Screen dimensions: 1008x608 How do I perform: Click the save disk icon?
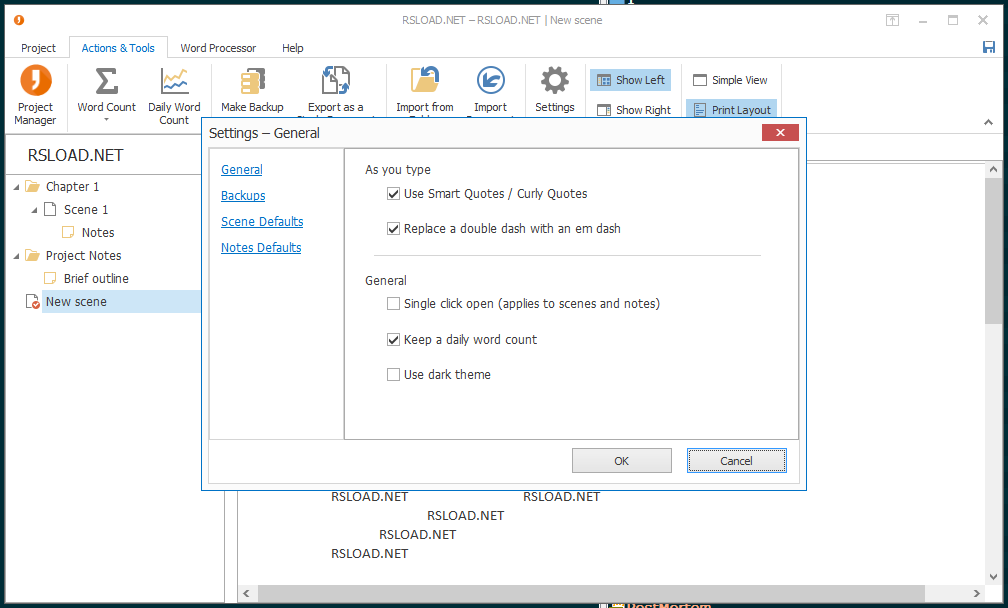point(989,47)
